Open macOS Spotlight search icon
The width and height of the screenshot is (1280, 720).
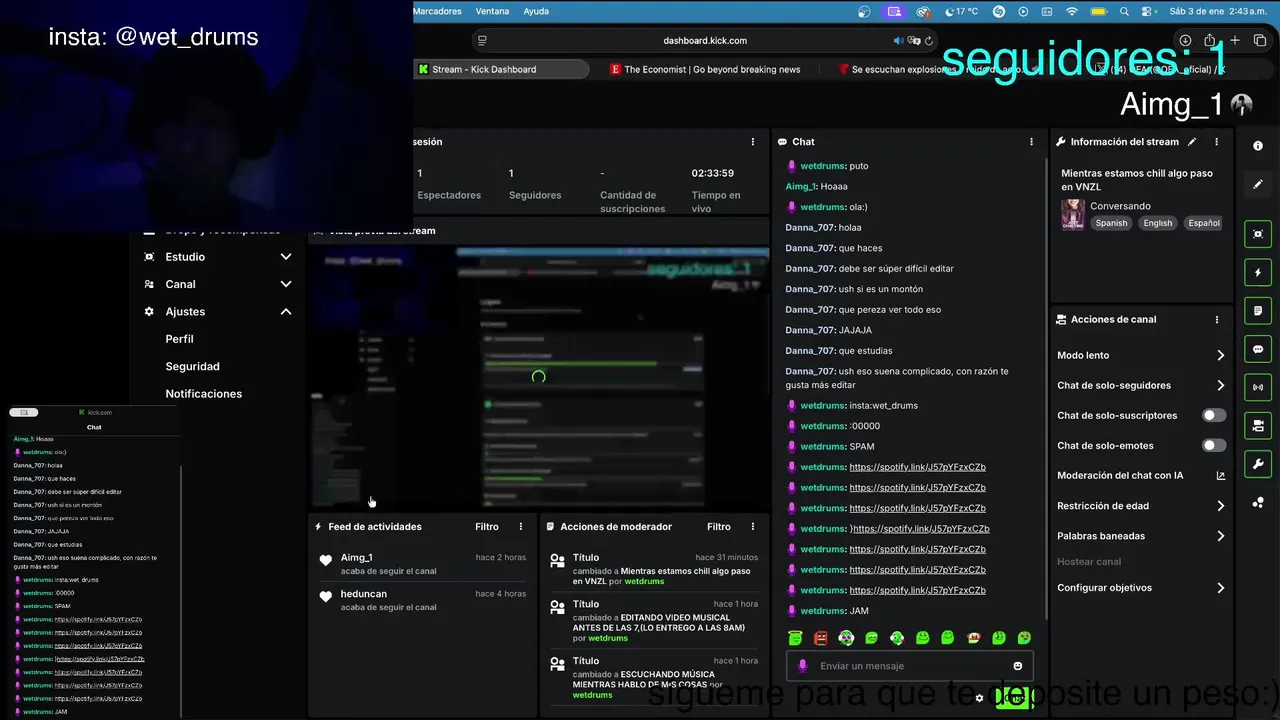coord(1125,11)
